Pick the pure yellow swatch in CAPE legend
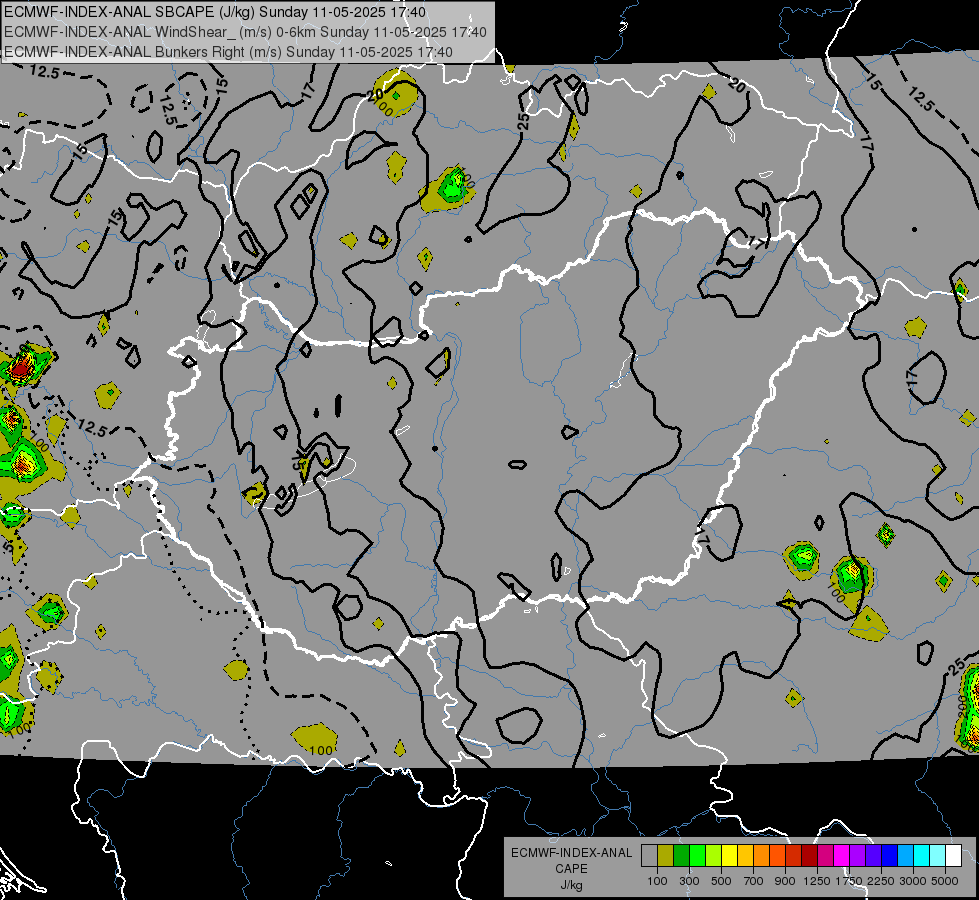This screenshot has height=900, width=979. [x=729, y=855]
